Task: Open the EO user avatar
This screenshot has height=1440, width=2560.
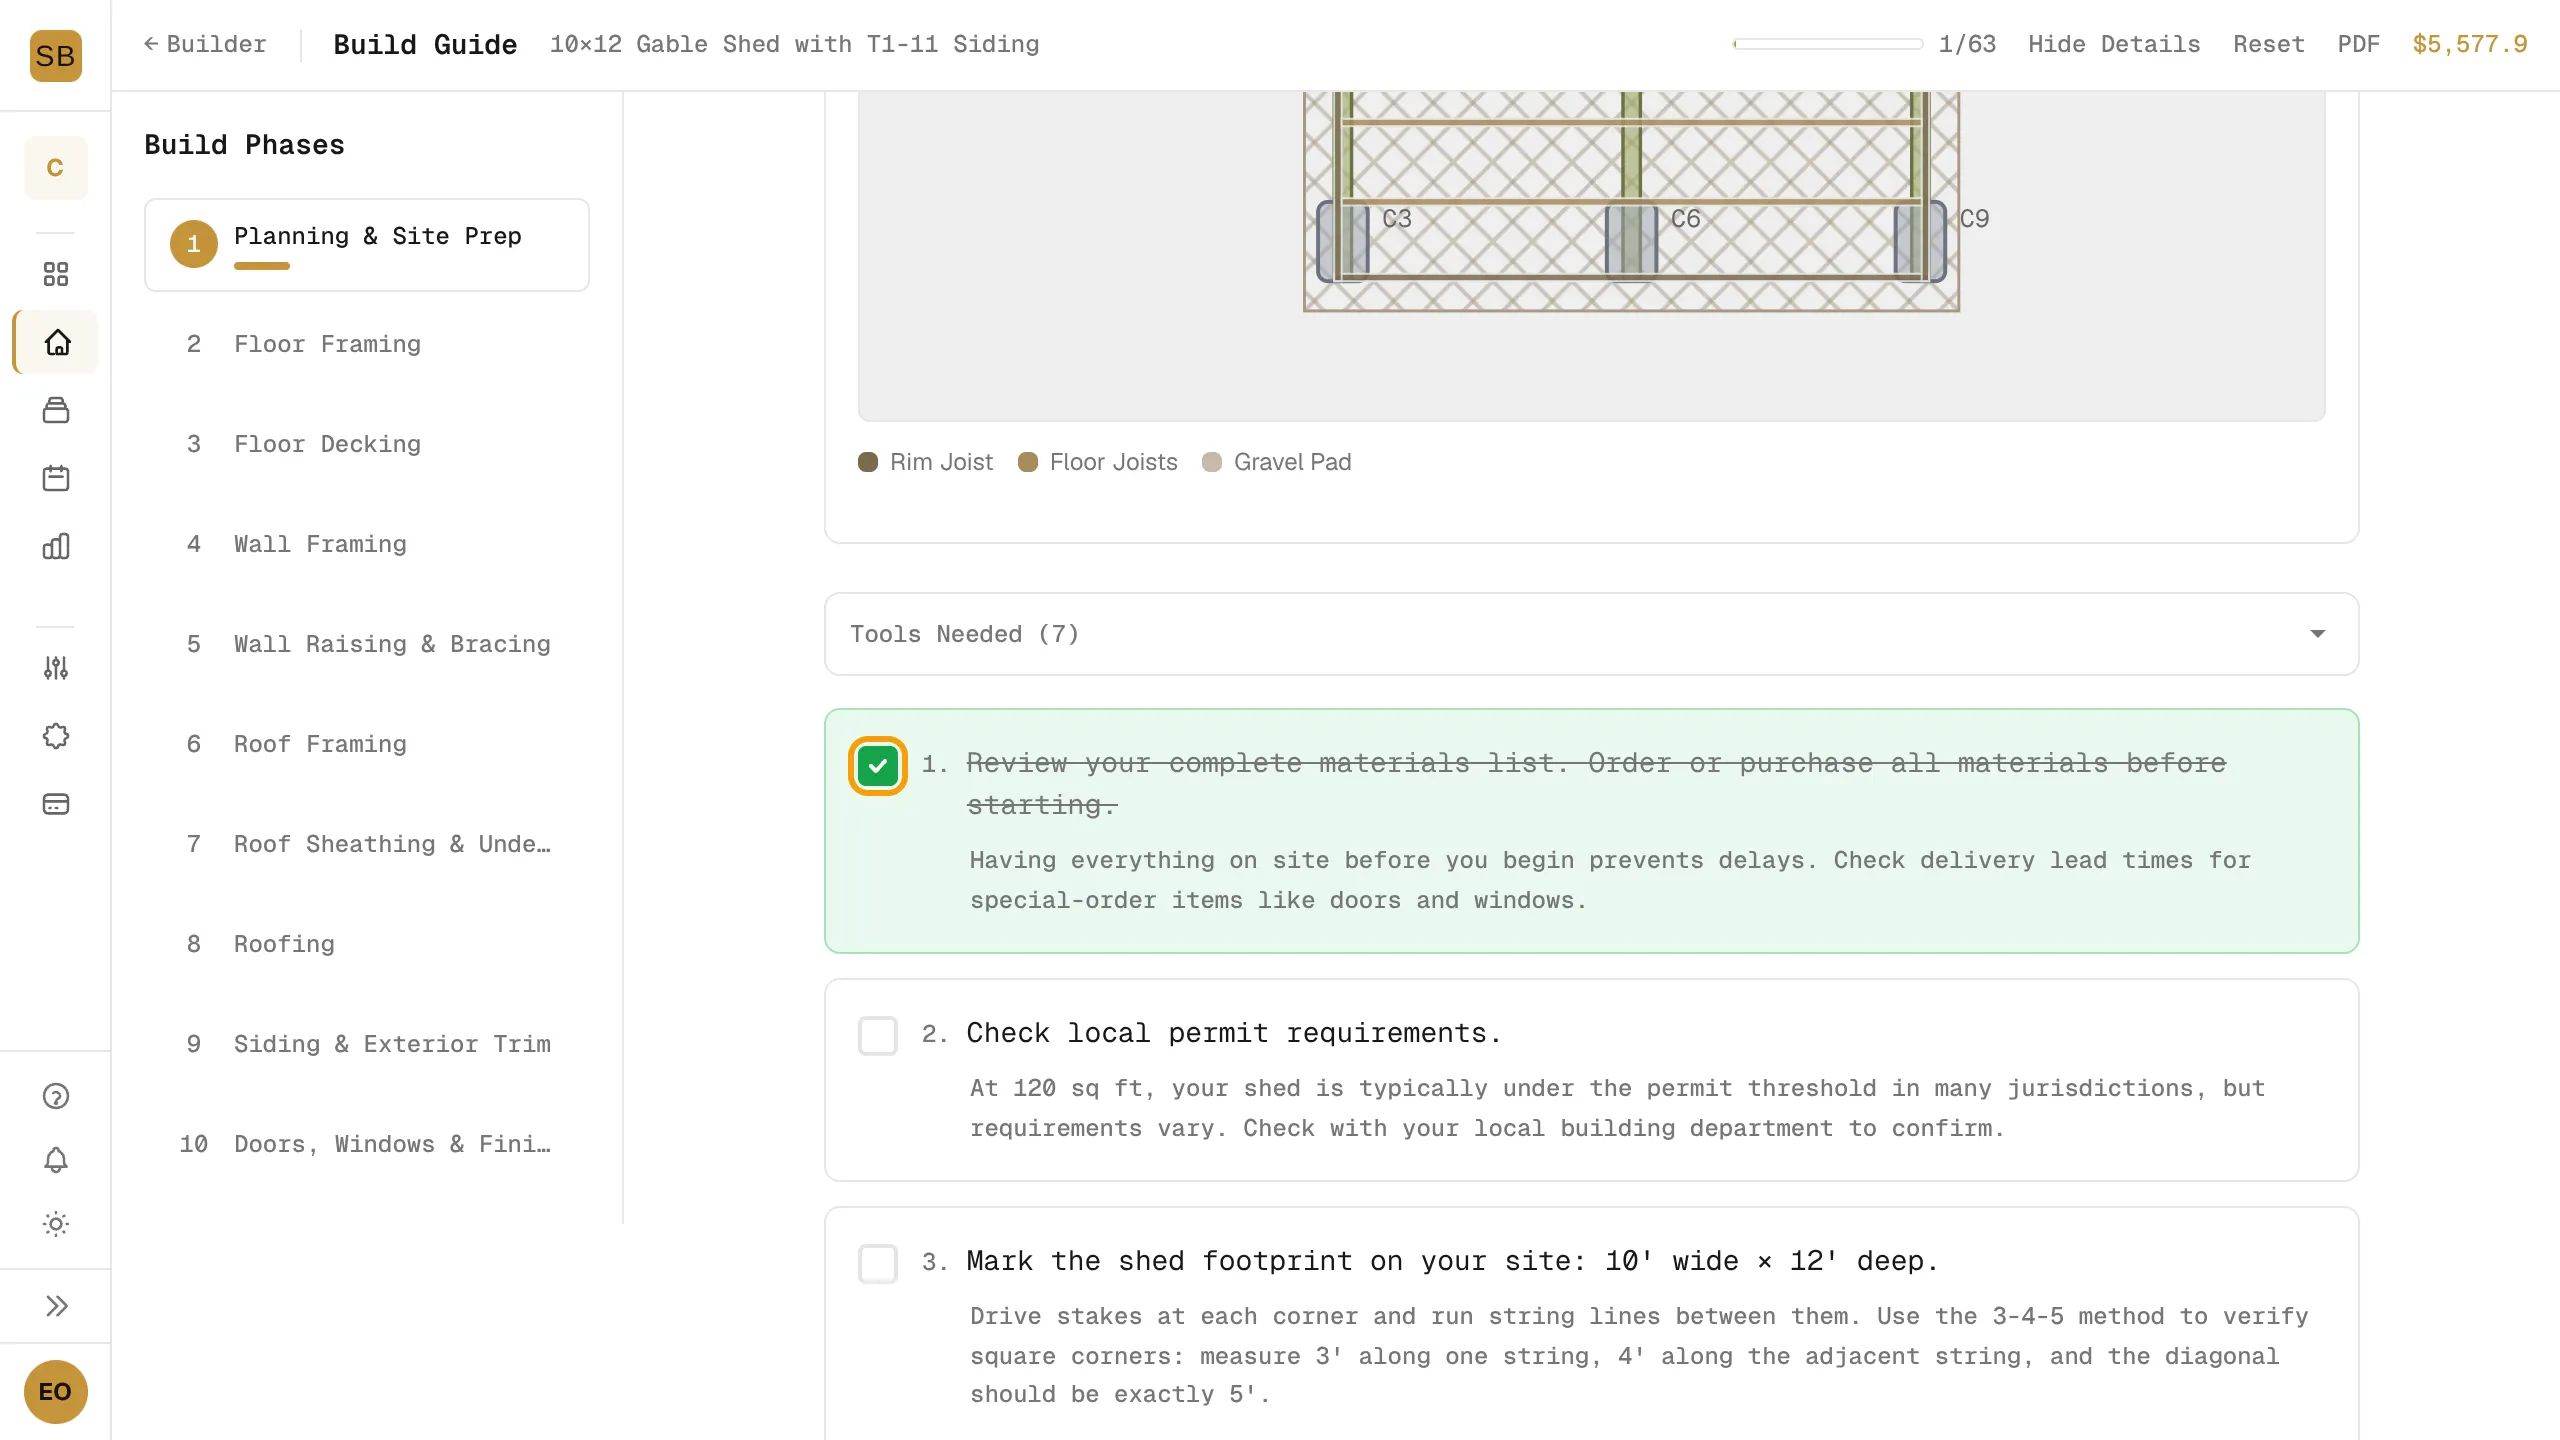Action: 55,1392
